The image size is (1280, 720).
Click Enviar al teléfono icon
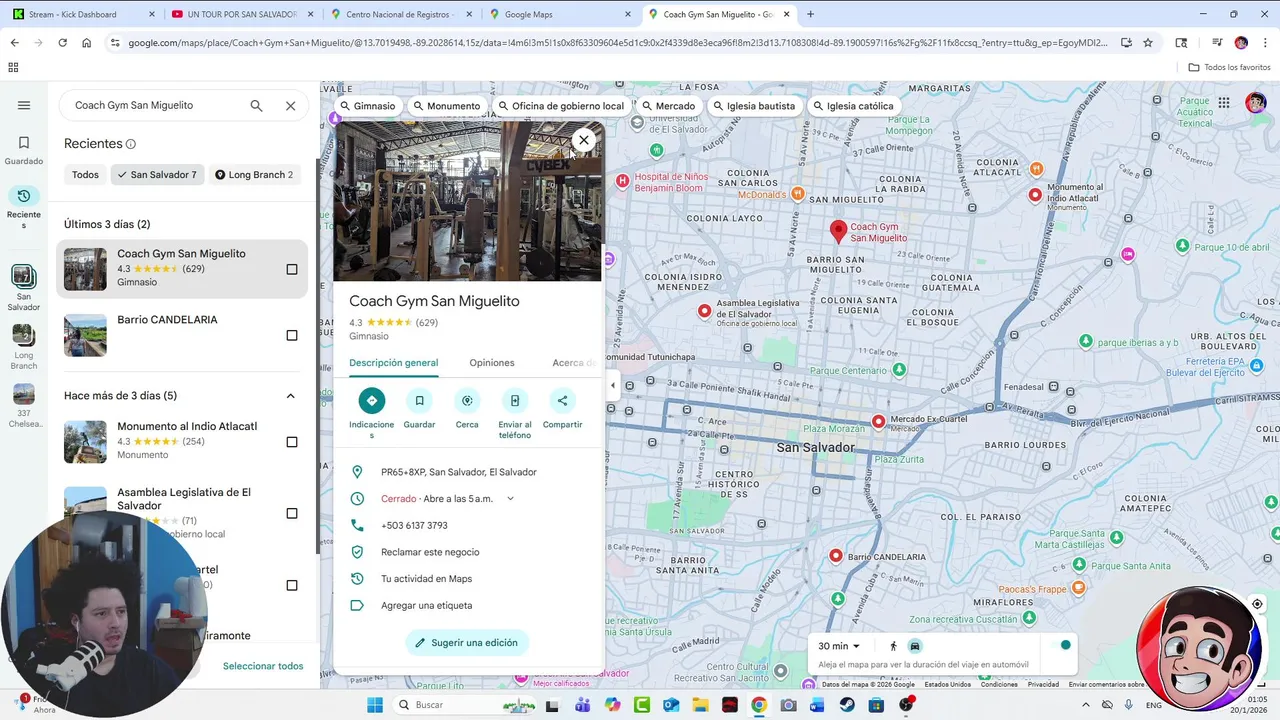pos(515,401)
